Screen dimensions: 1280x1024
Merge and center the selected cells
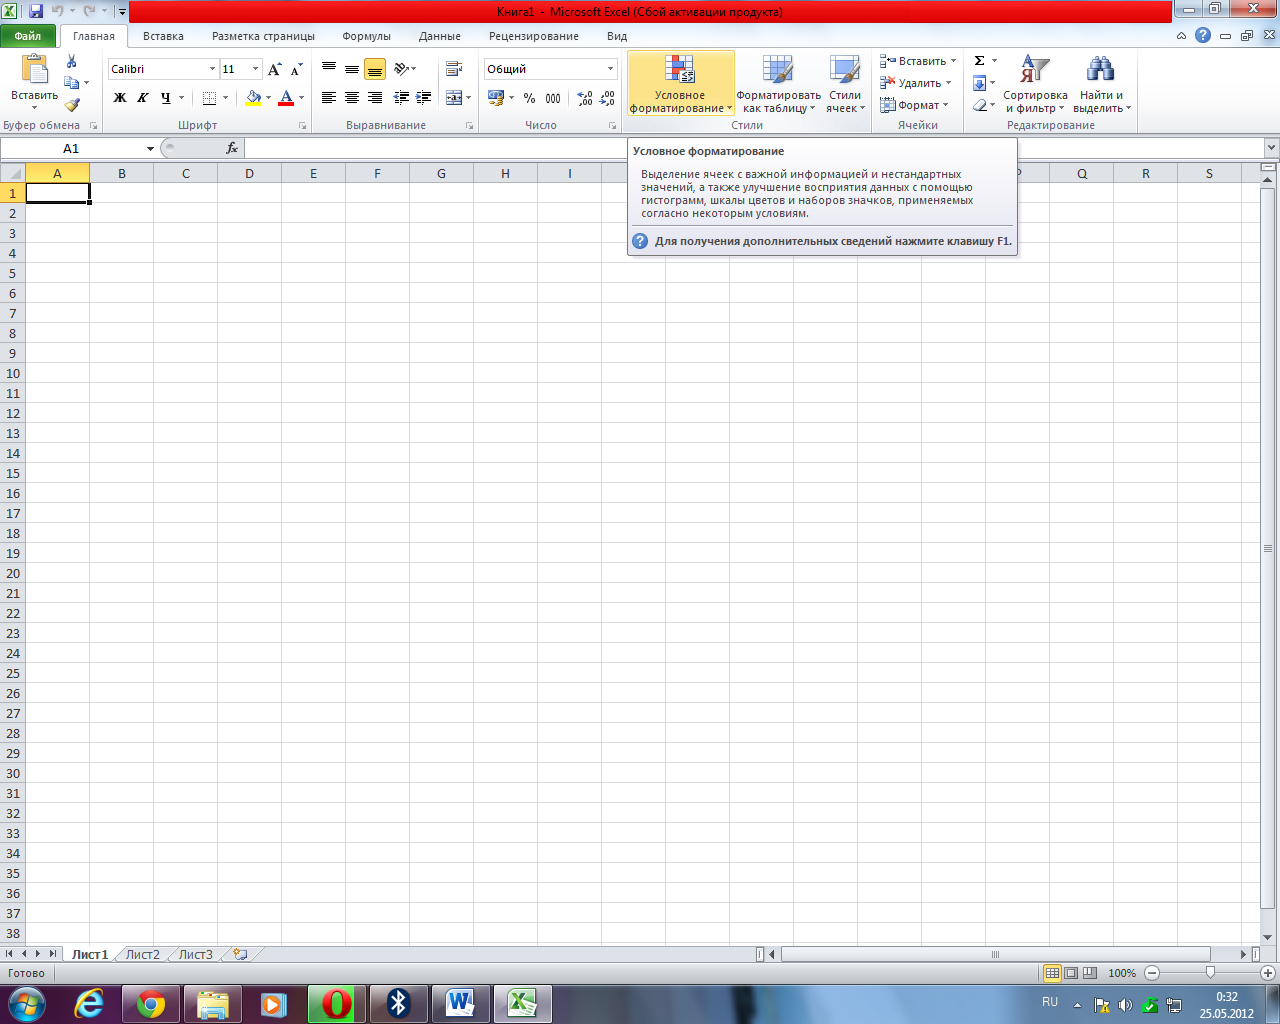point(454,98)
